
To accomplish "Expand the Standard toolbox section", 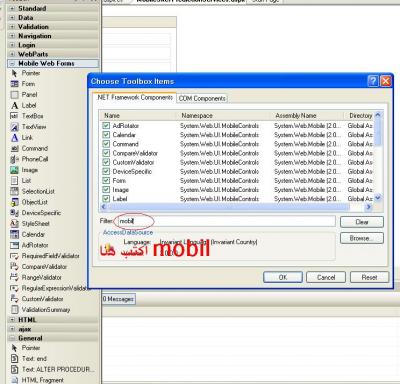I will tap(12, 9).
